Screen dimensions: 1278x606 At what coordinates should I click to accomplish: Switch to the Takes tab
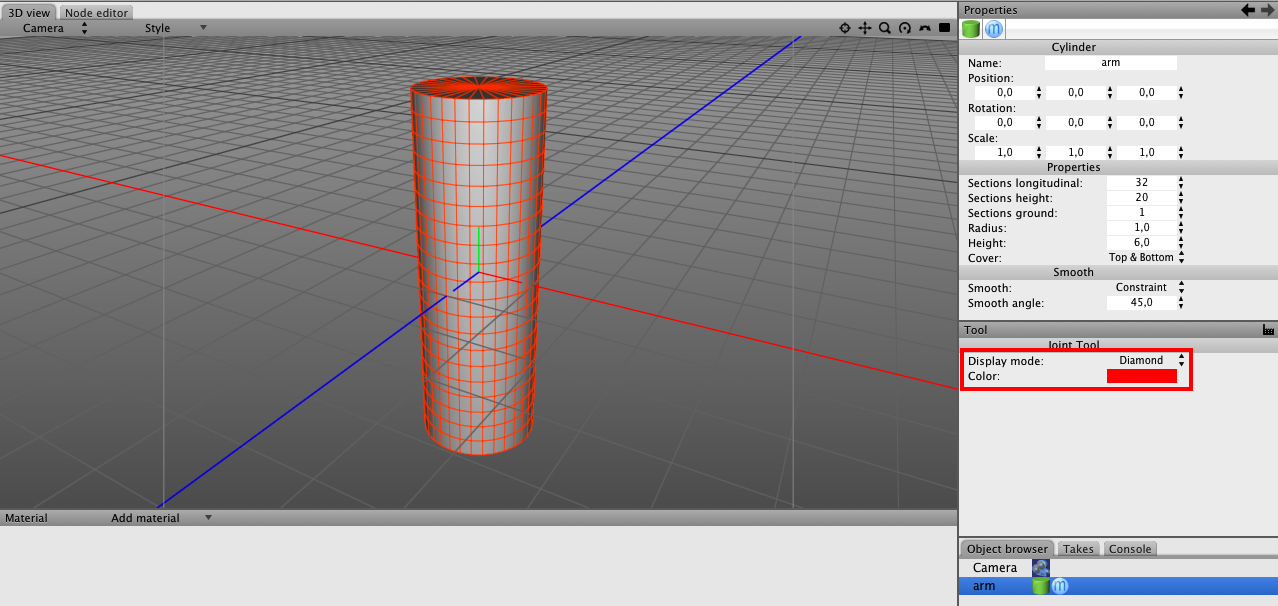tap(1078, 549)
